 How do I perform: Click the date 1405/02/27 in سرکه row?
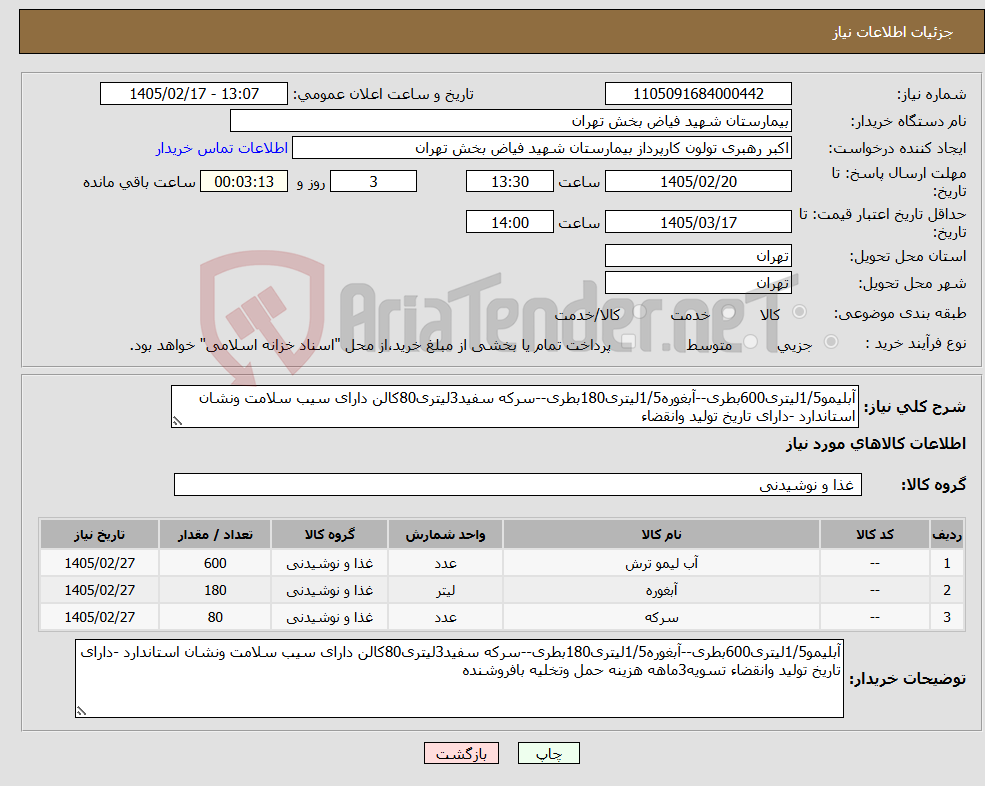tap(99, 618)
